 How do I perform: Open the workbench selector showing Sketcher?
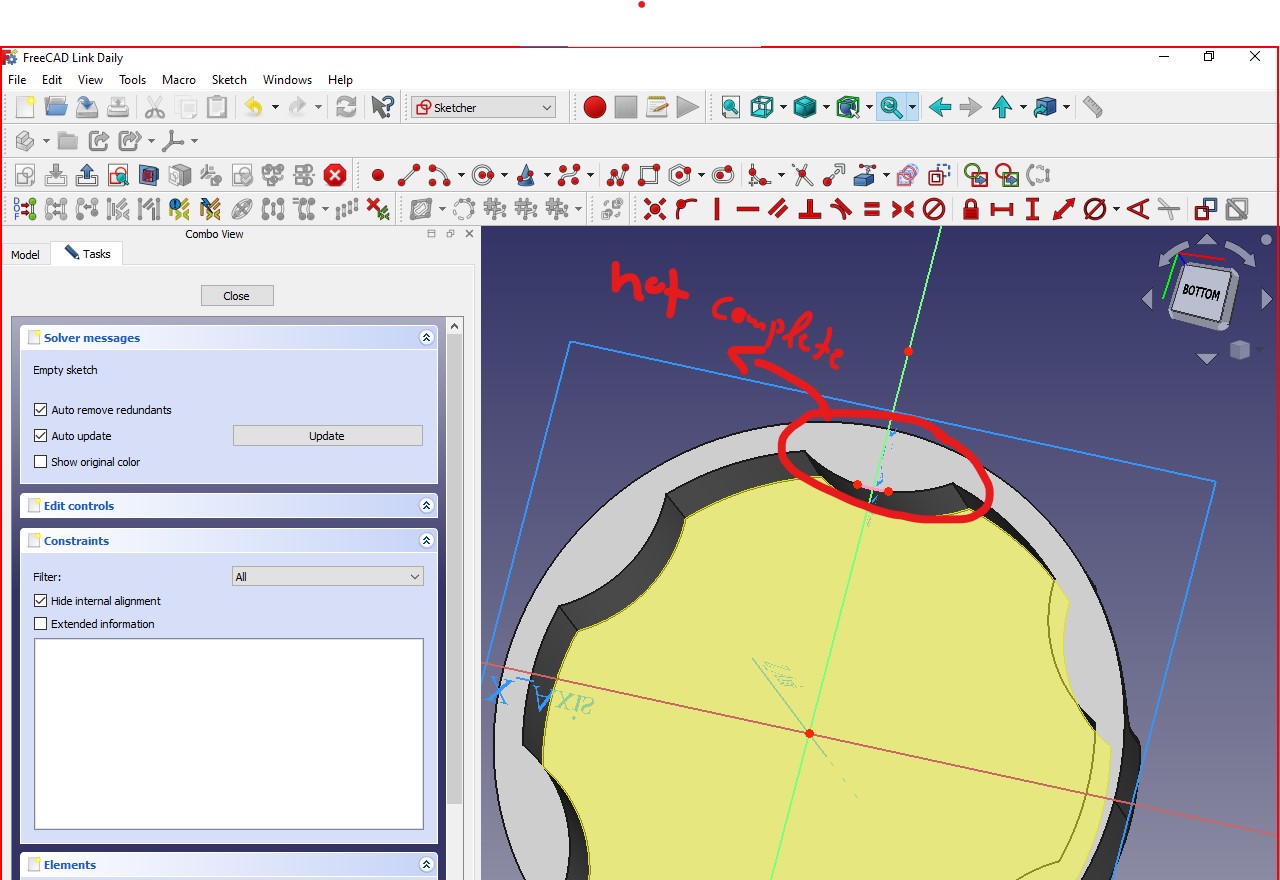pyautogui.click(x=483, y=106)
